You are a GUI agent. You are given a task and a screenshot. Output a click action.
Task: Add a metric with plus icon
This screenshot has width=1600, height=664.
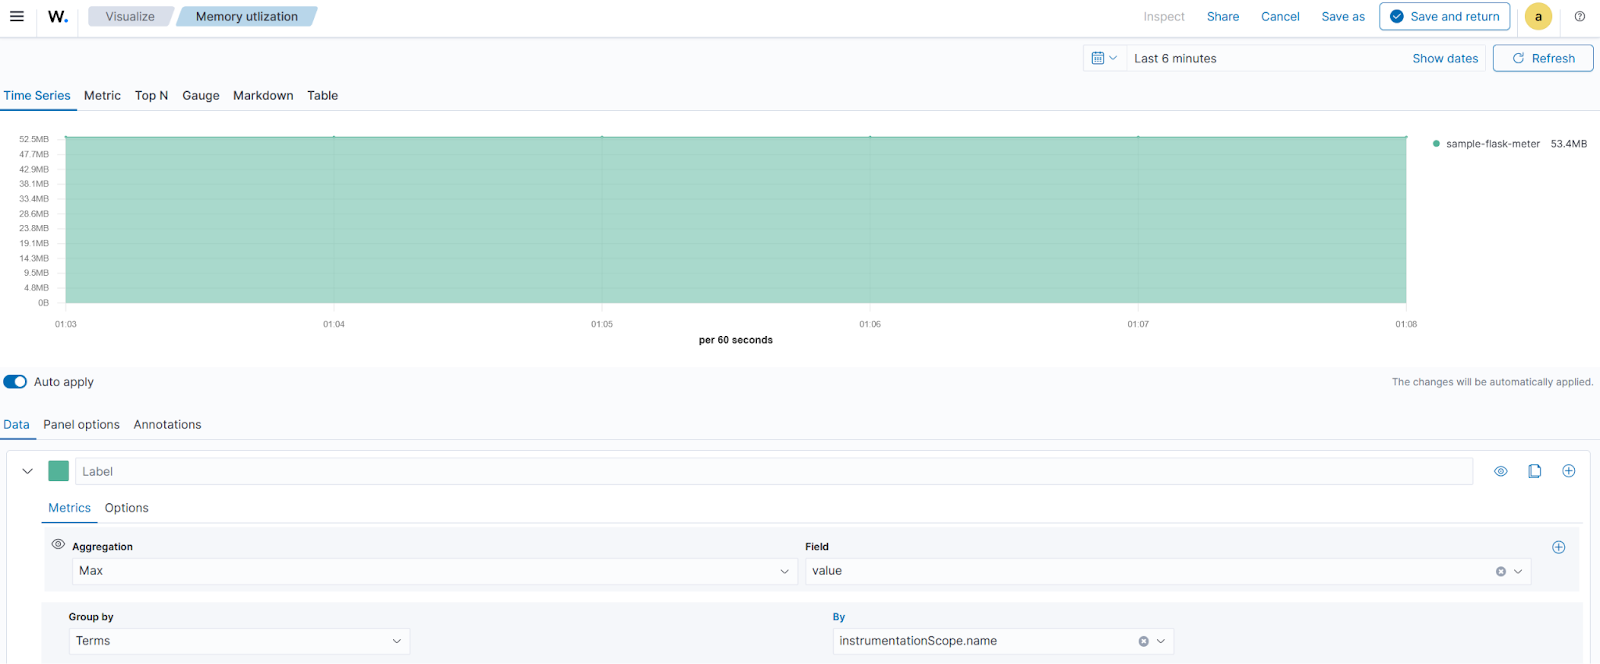[1558, 547]
